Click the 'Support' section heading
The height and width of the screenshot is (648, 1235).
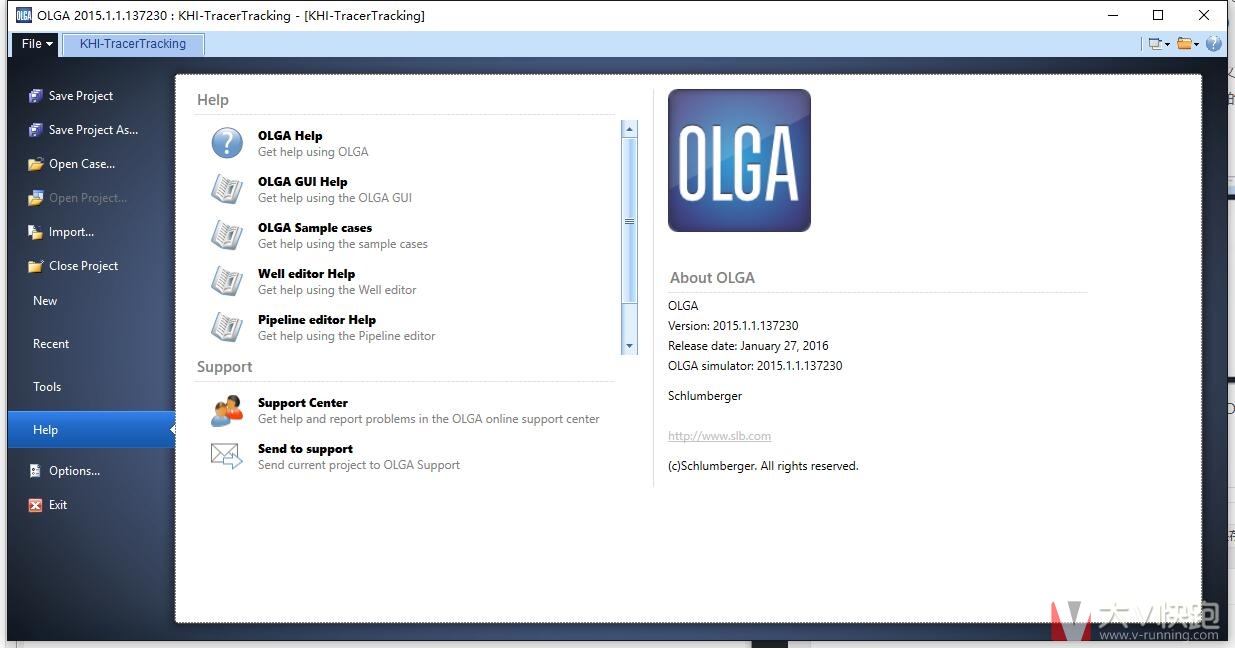tap(224, 367)
